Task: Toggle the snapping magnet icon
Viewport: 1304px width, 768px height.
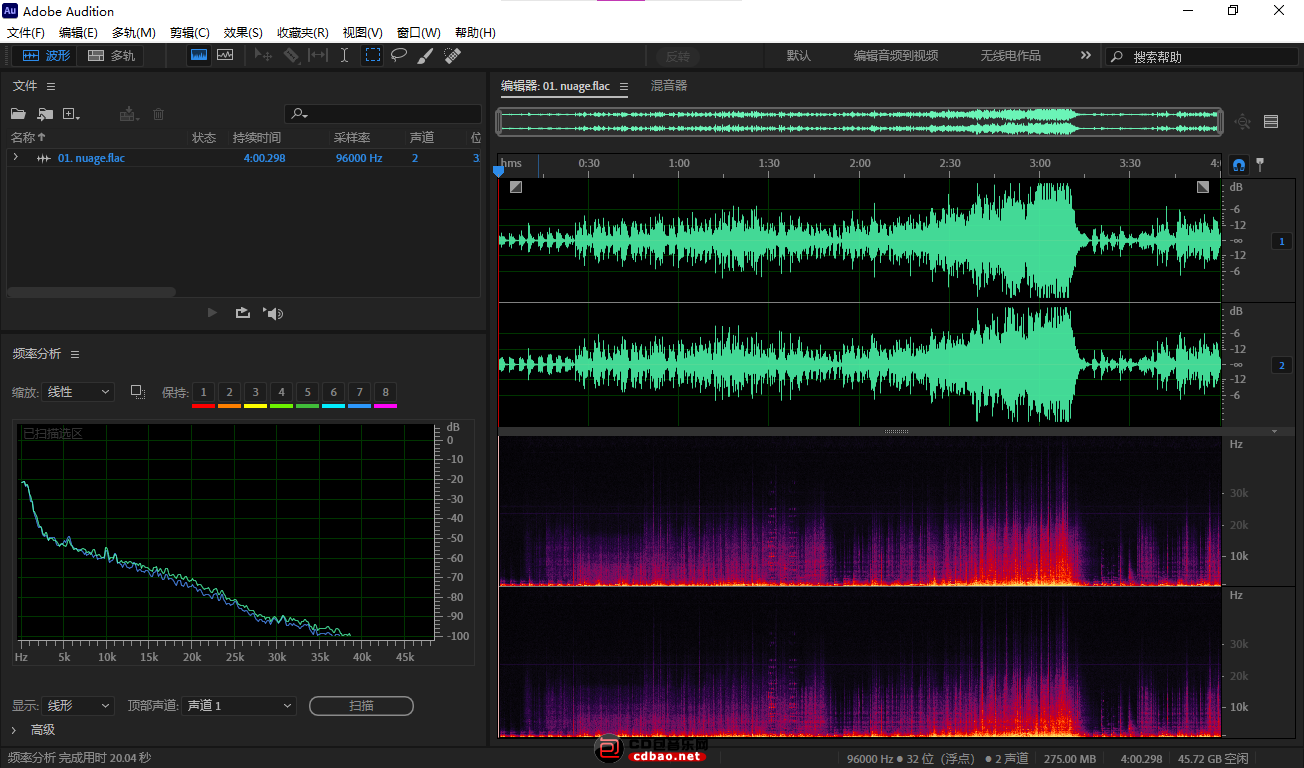Action: (1239, 164)
